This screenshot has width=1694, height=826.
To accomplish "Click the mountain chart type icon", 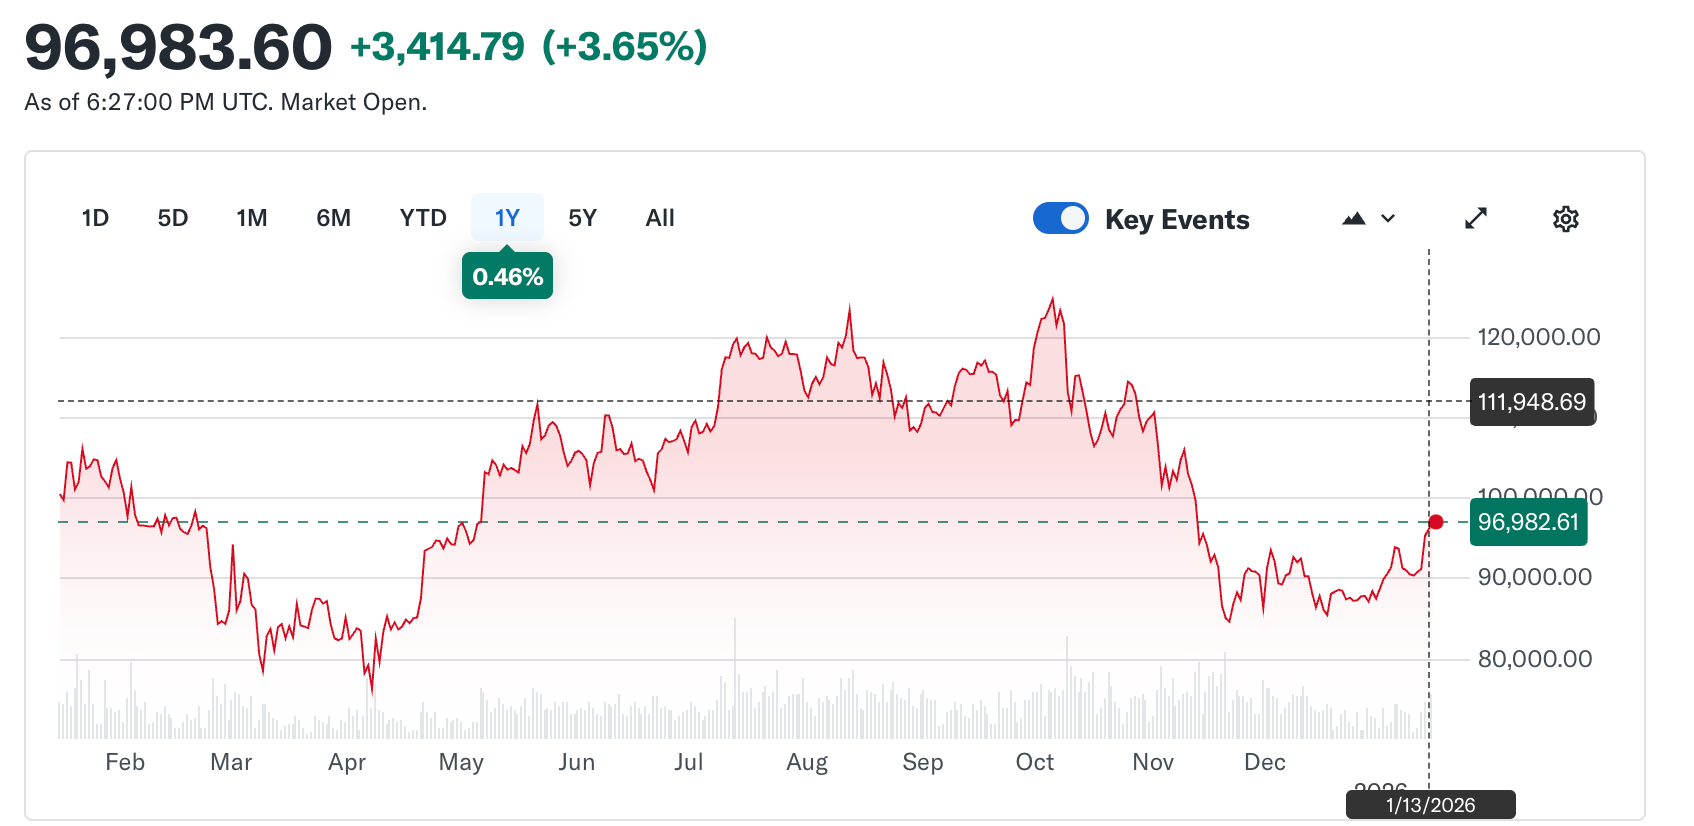I will pyautogui.click(x=1354, y=218).
